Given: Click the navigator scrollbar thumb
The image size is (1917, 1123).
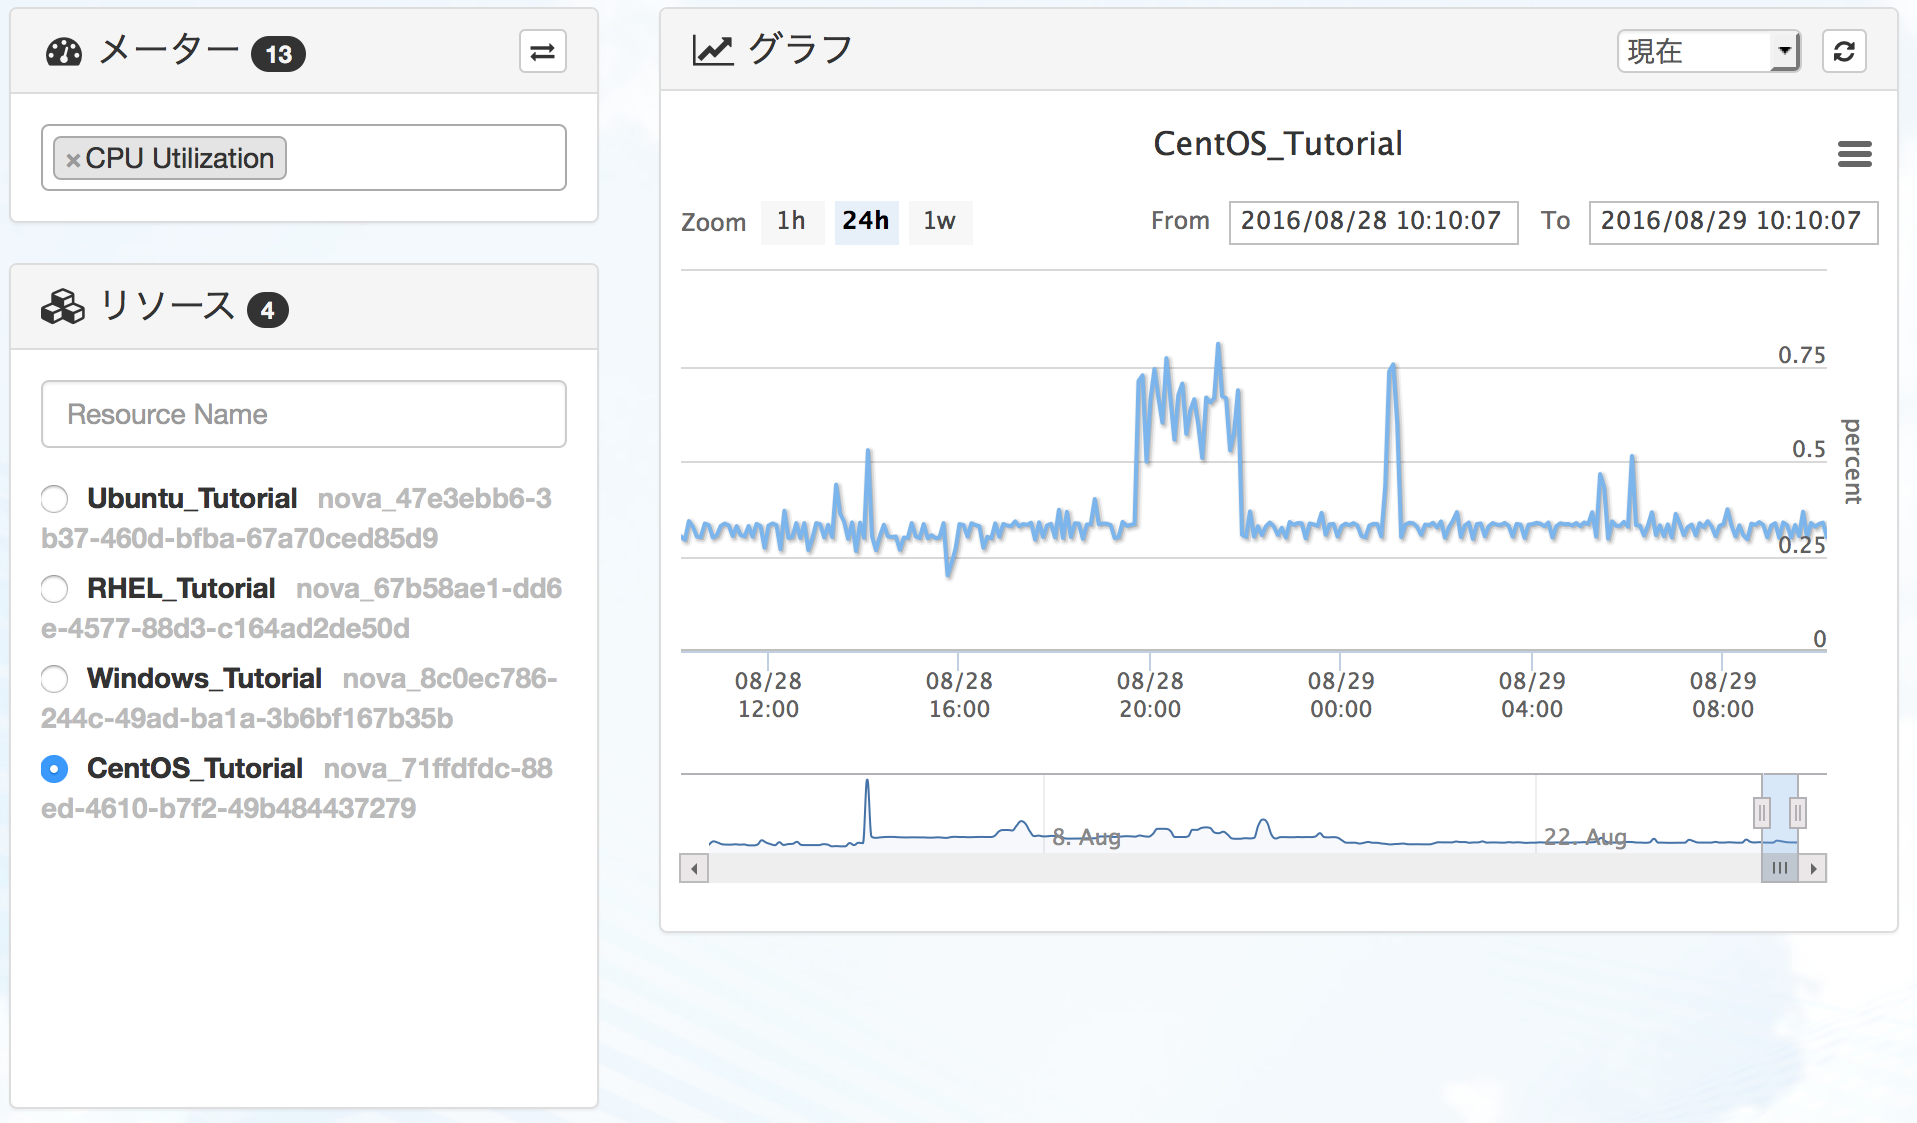Looking at the screenshot, I should coord(1780,868).
